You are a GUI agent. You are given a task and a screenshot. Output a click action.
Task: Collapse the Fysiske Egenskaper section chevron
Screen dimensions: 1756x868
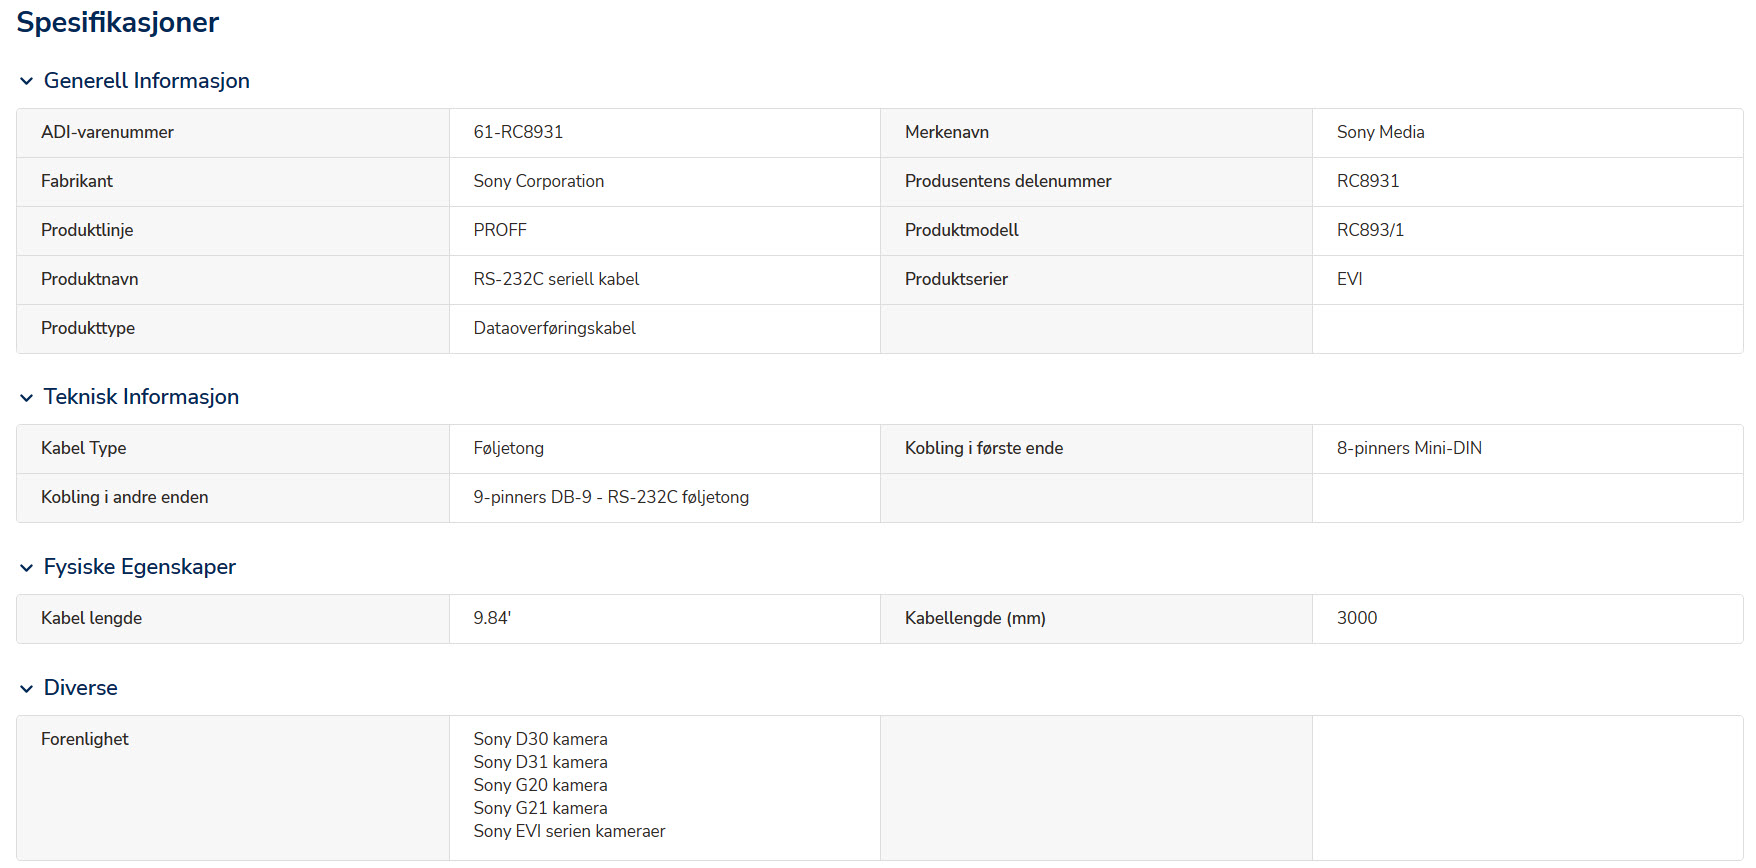[26, 567]
